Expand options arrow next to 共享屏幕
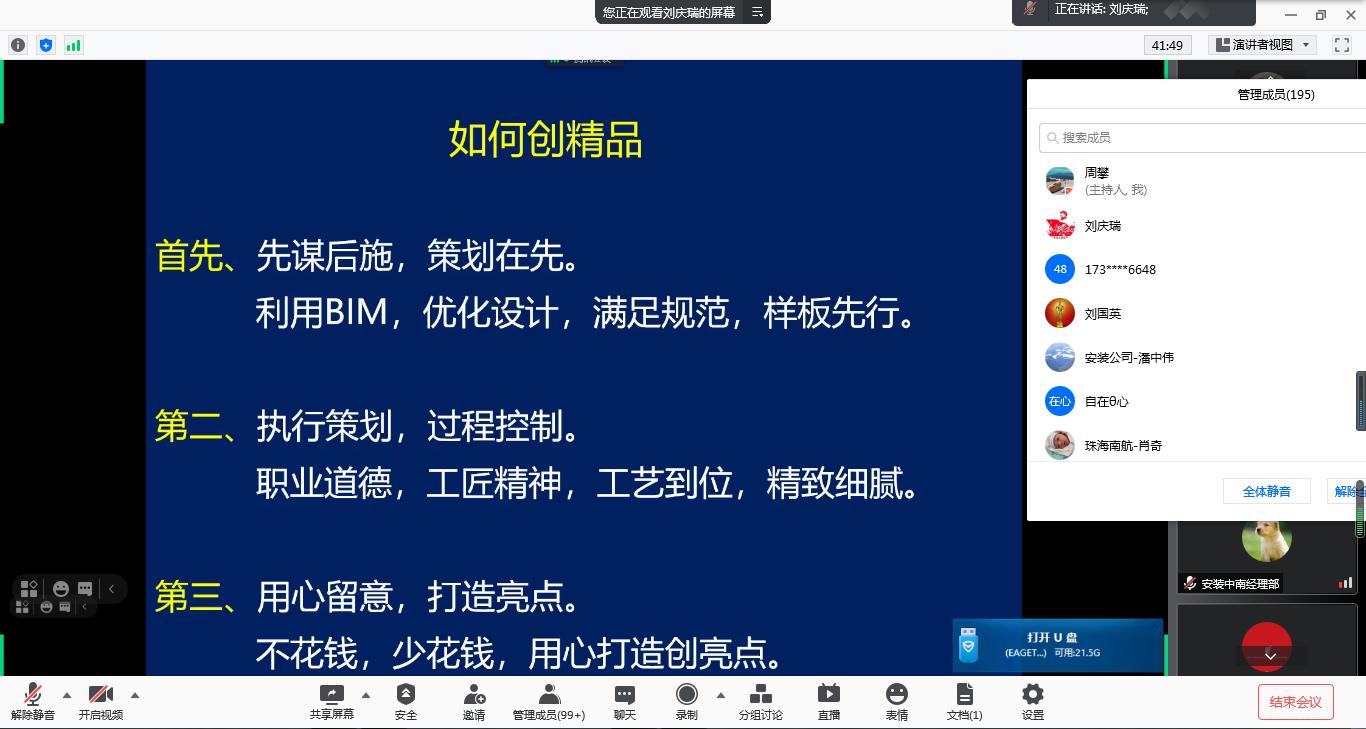This screenshot has width=1366, height=729. point(366,695)
